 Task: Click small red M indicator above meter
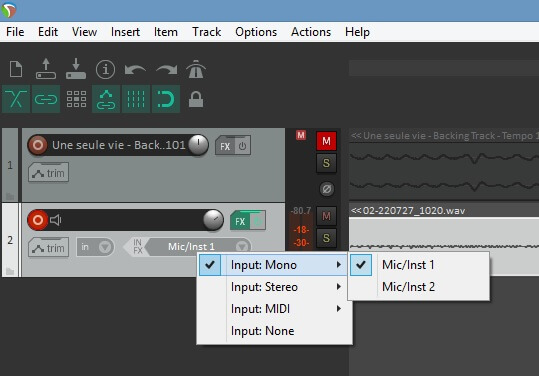click(x=301, y=135)
